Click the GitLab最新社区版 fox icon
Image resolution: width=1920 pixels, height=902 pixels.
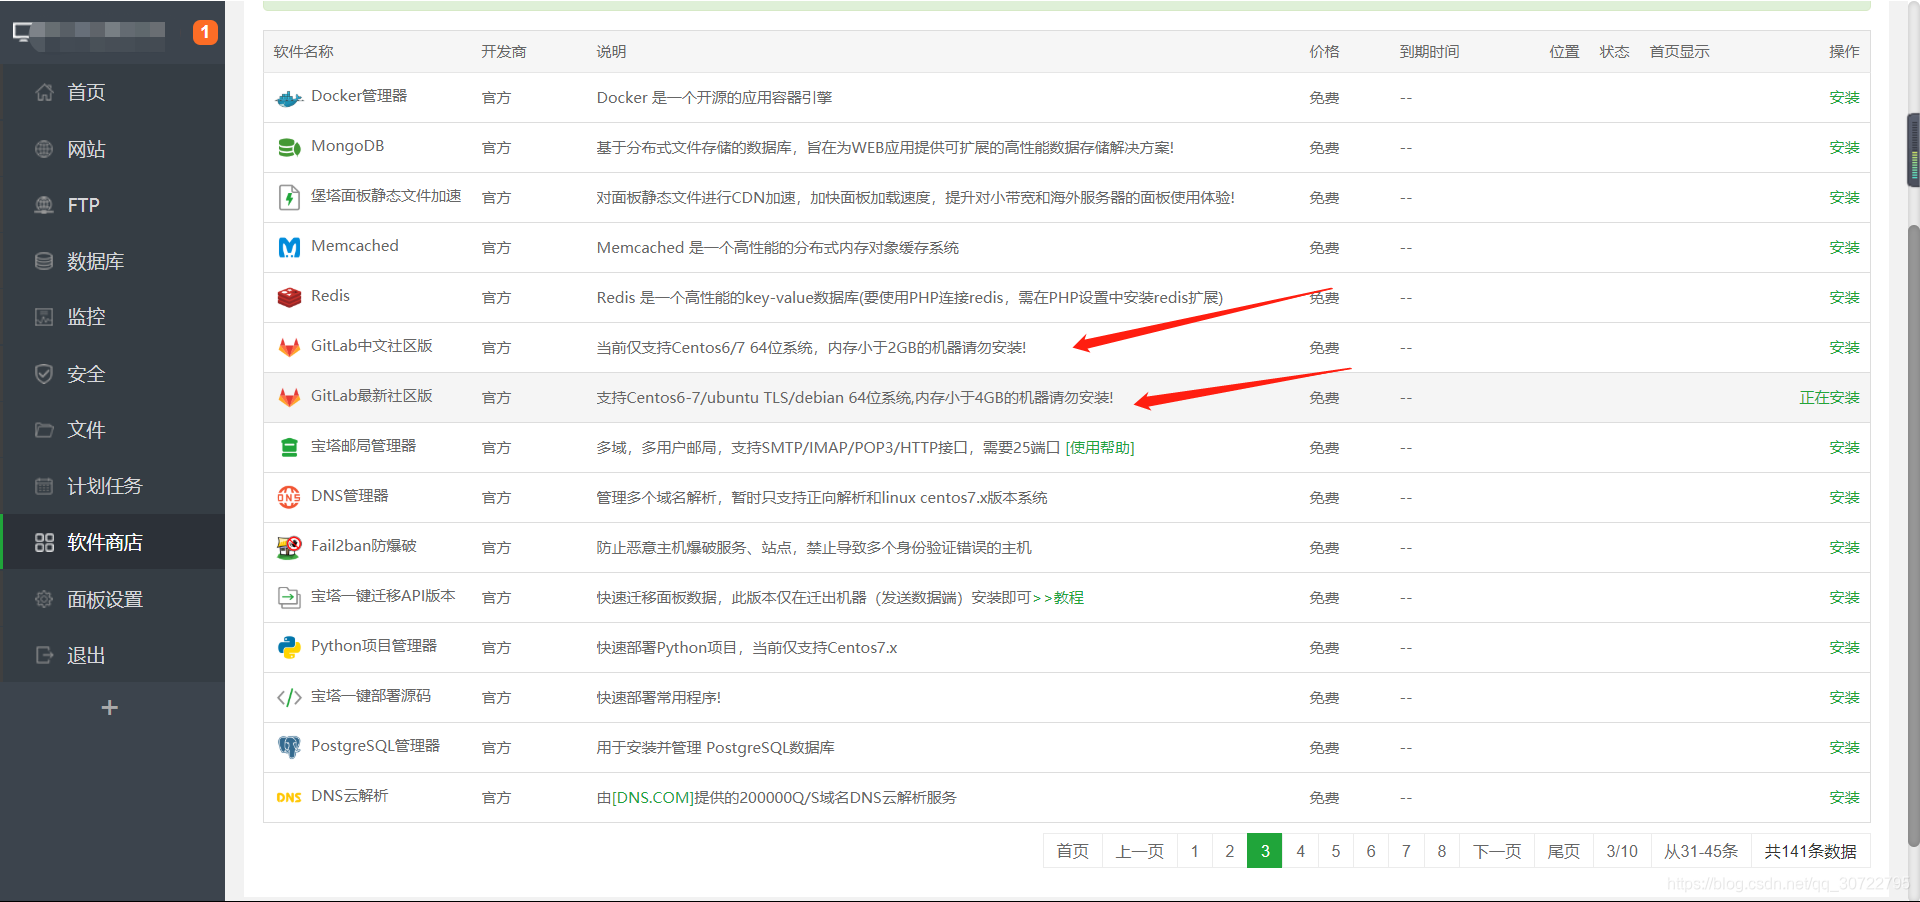point(289,398)
